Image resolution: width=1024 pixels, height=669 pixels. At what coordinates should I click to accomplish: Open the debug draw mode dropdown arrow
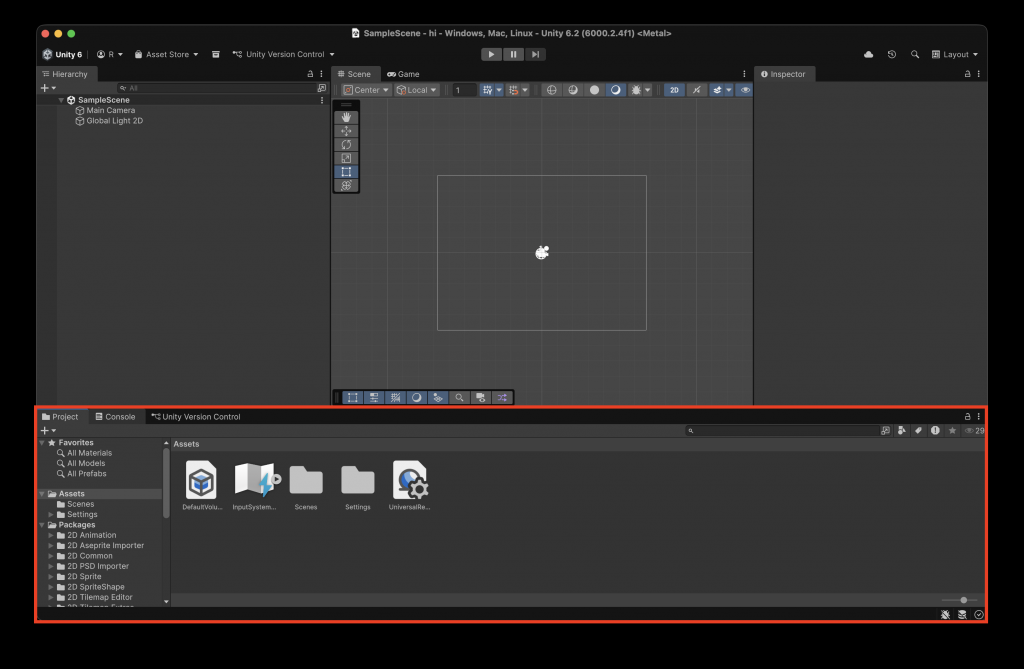point(648,90)
